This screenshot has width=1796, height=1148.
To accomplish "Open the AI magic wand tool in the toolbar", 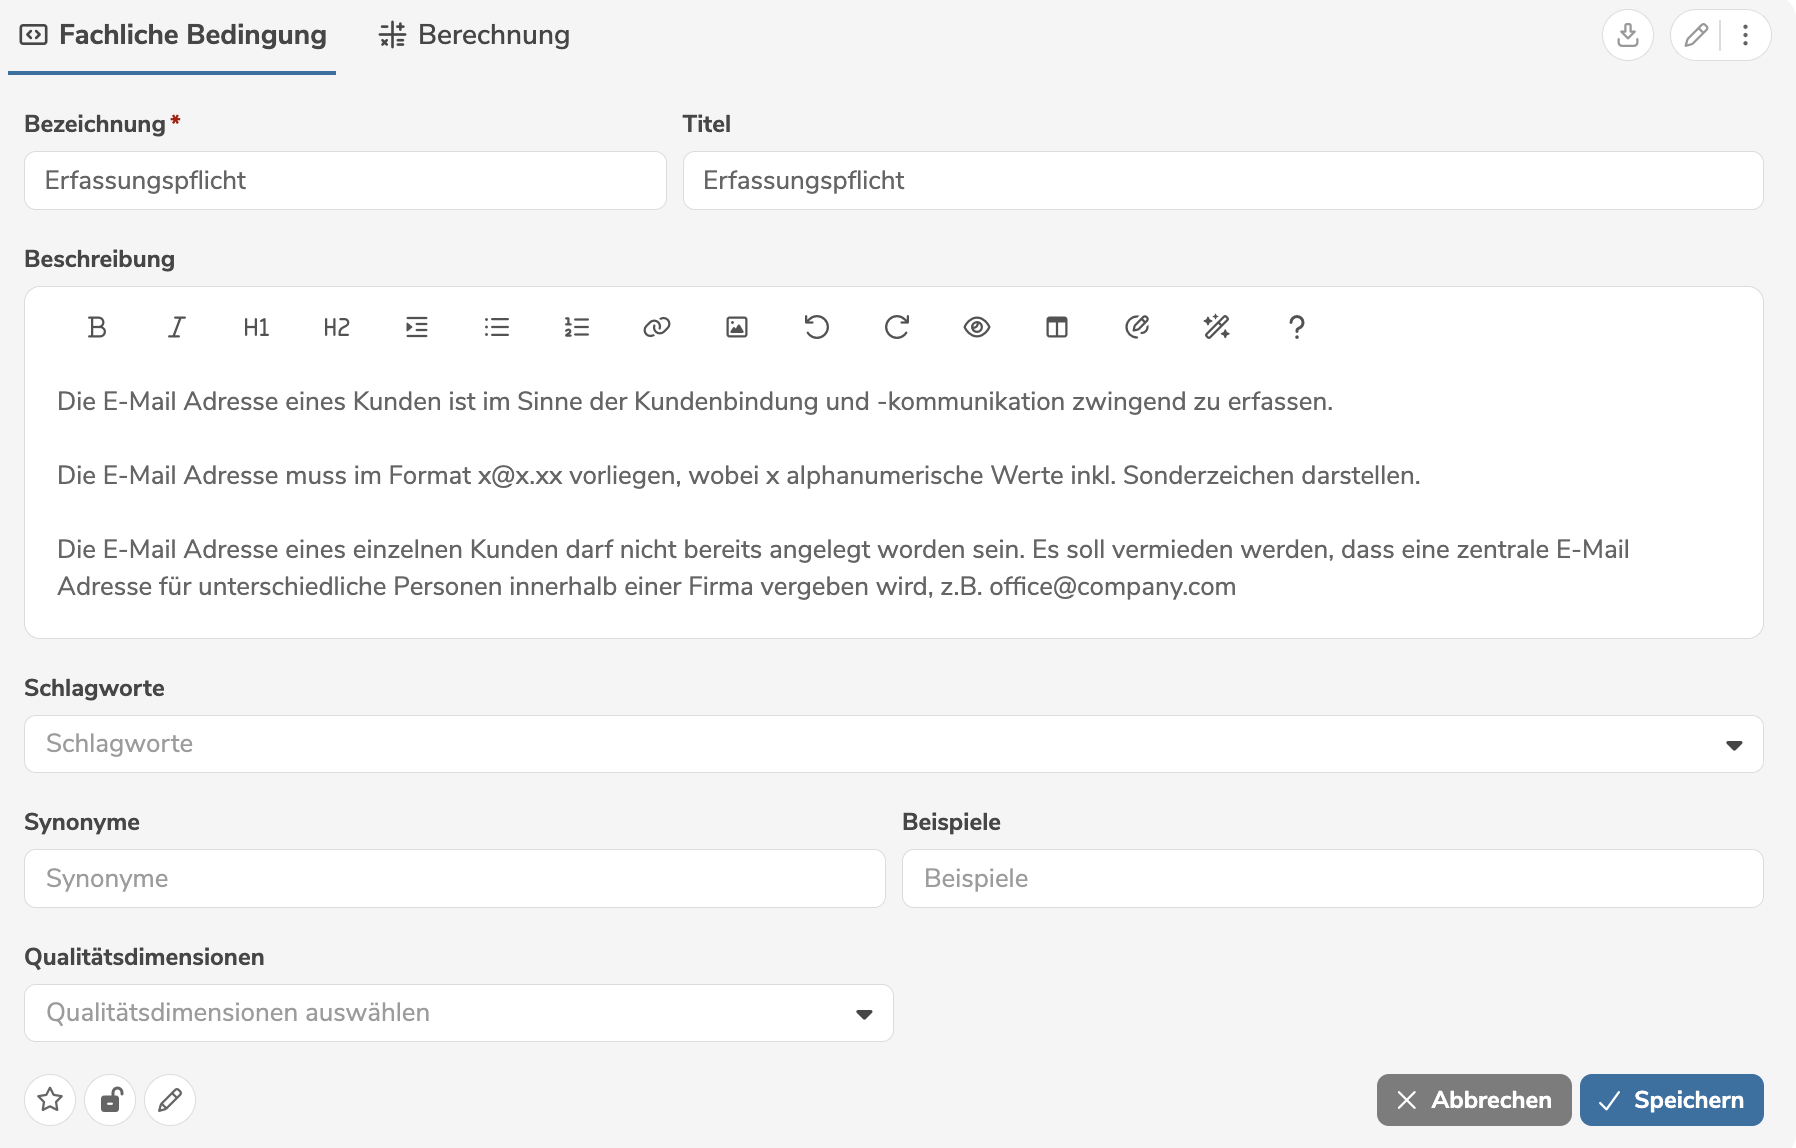I will tap(1216, 327).
